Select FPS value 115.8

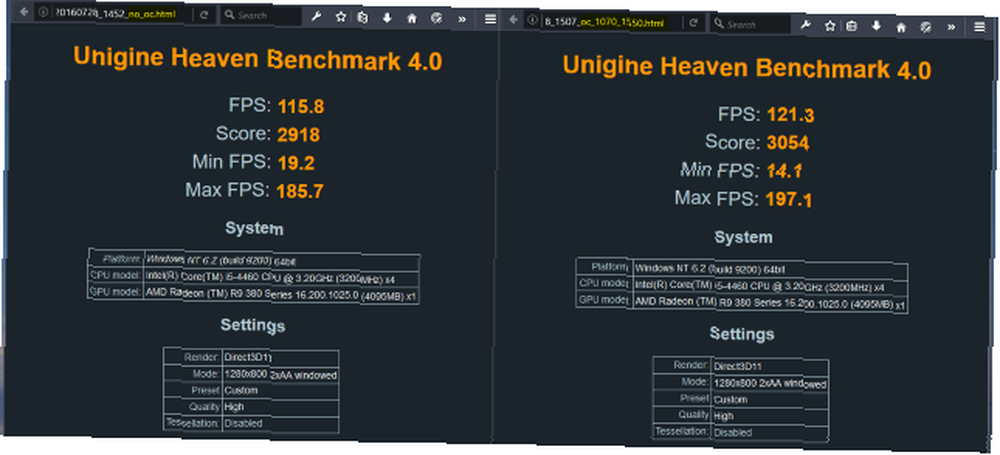[301, 107]
